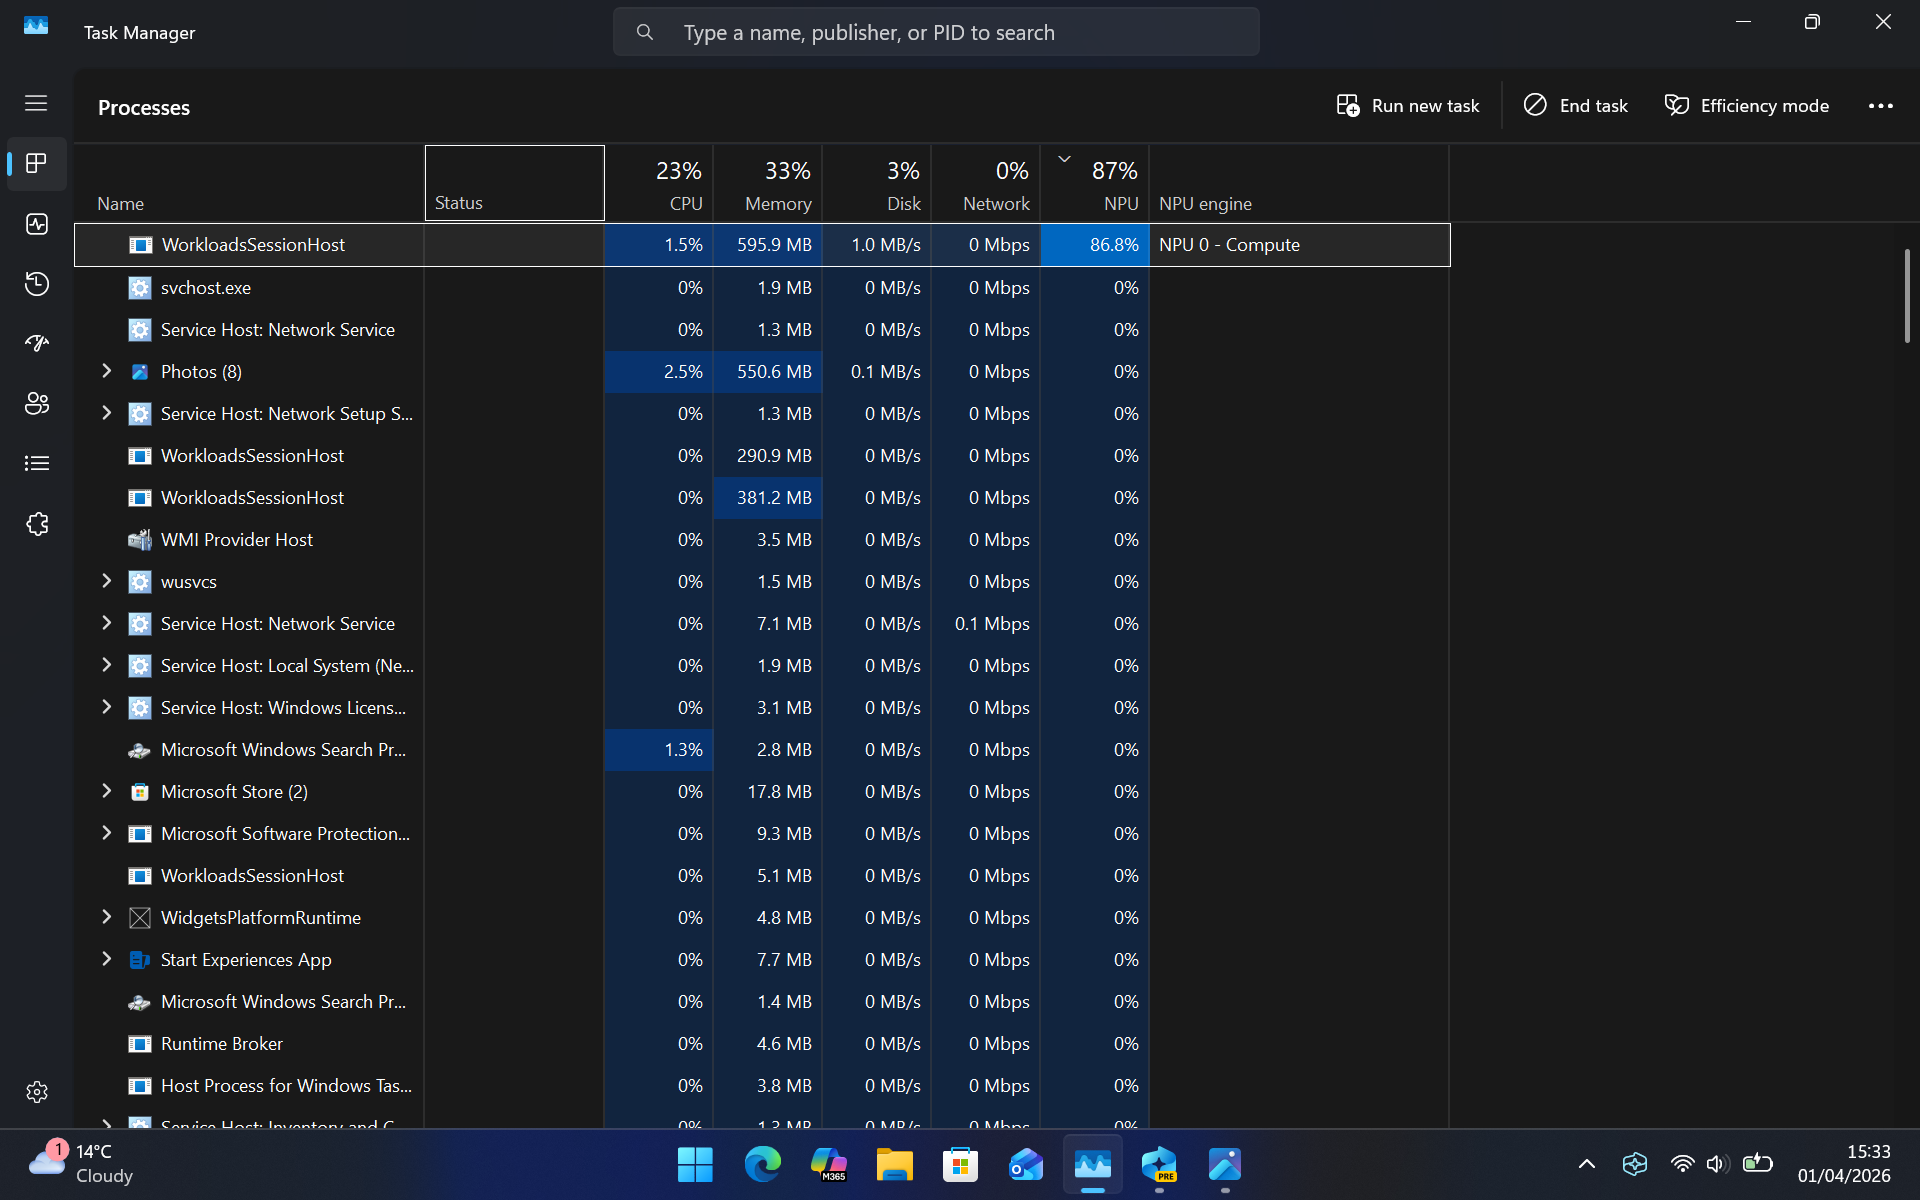Viewport: 1920px width, 1200px height.
Task: Open the Startup apps view
Action: click(x=36, y=344)
